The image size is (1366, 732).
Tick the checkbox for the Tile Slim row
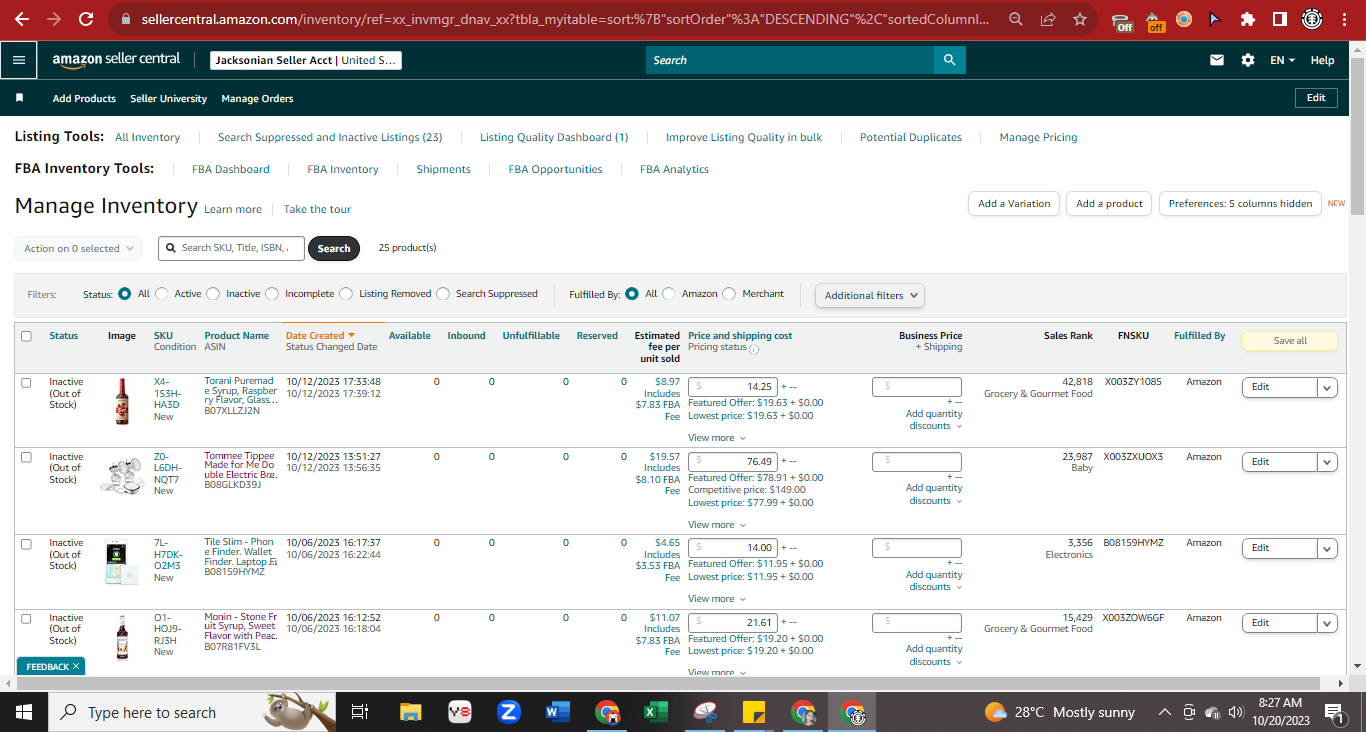click(x=26, y=543)
